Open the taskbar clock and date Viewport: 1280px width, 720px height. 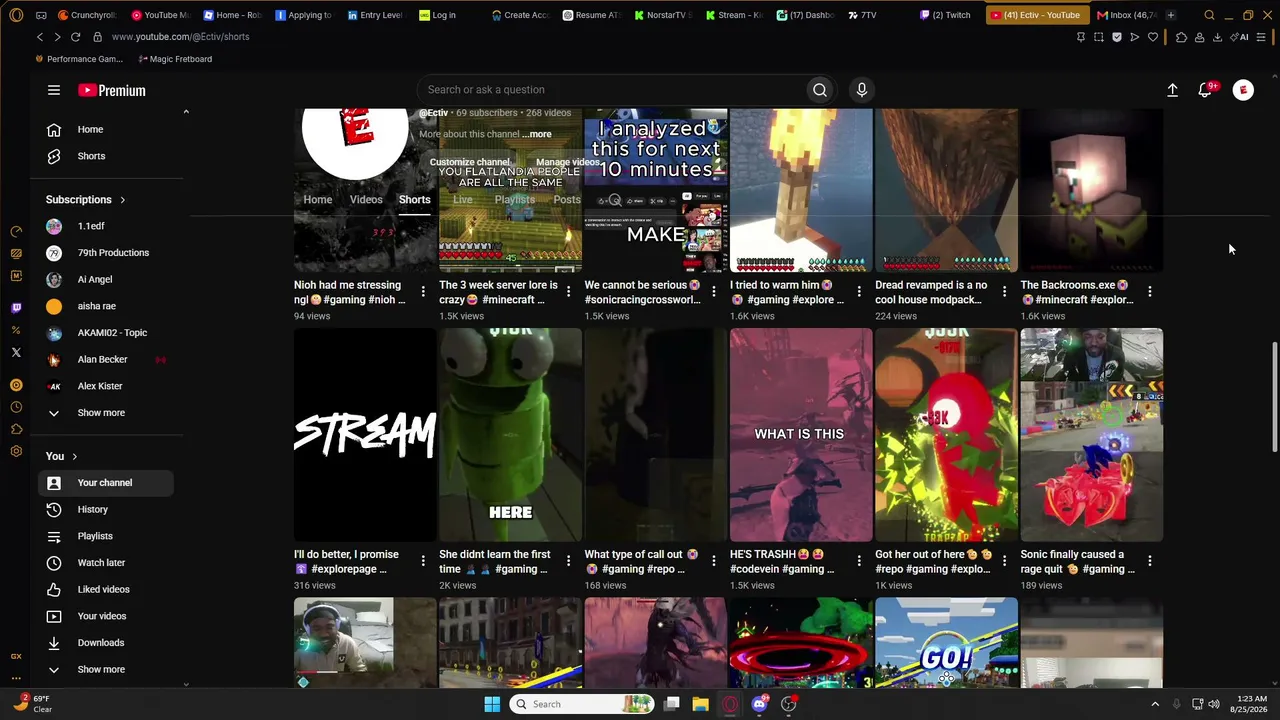coord(1251,704)
